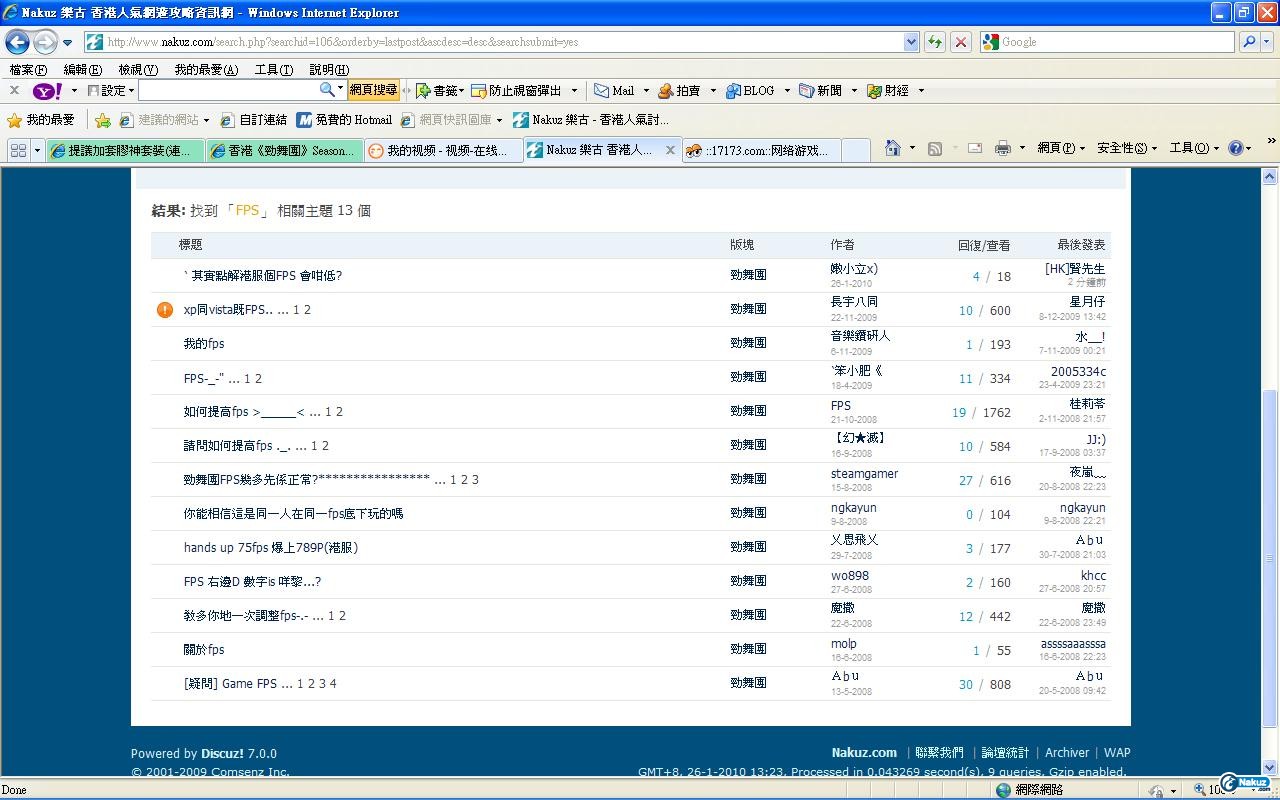Image resolution: width=1280 pixels, height=800 pixels.
Task: Click the BLOG toolbar button
Action: (x=750, y=90)
